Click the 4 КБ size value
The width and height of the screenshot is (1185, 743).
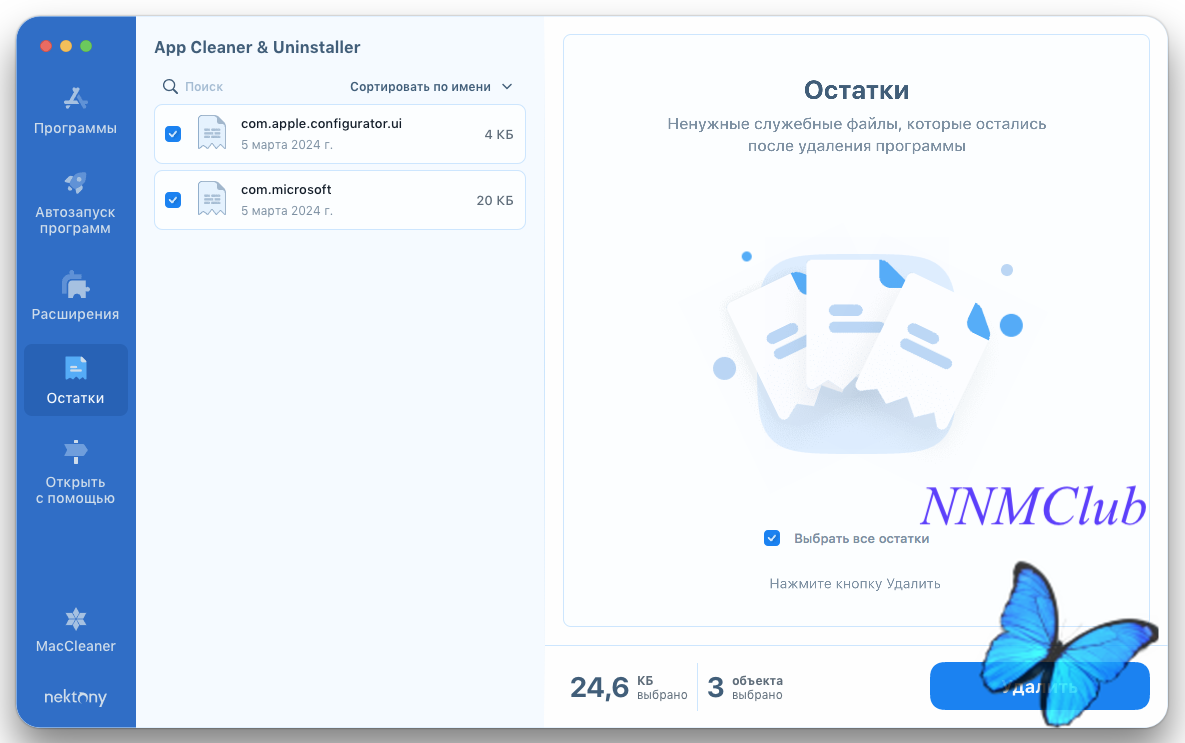(x=499, y=135)
